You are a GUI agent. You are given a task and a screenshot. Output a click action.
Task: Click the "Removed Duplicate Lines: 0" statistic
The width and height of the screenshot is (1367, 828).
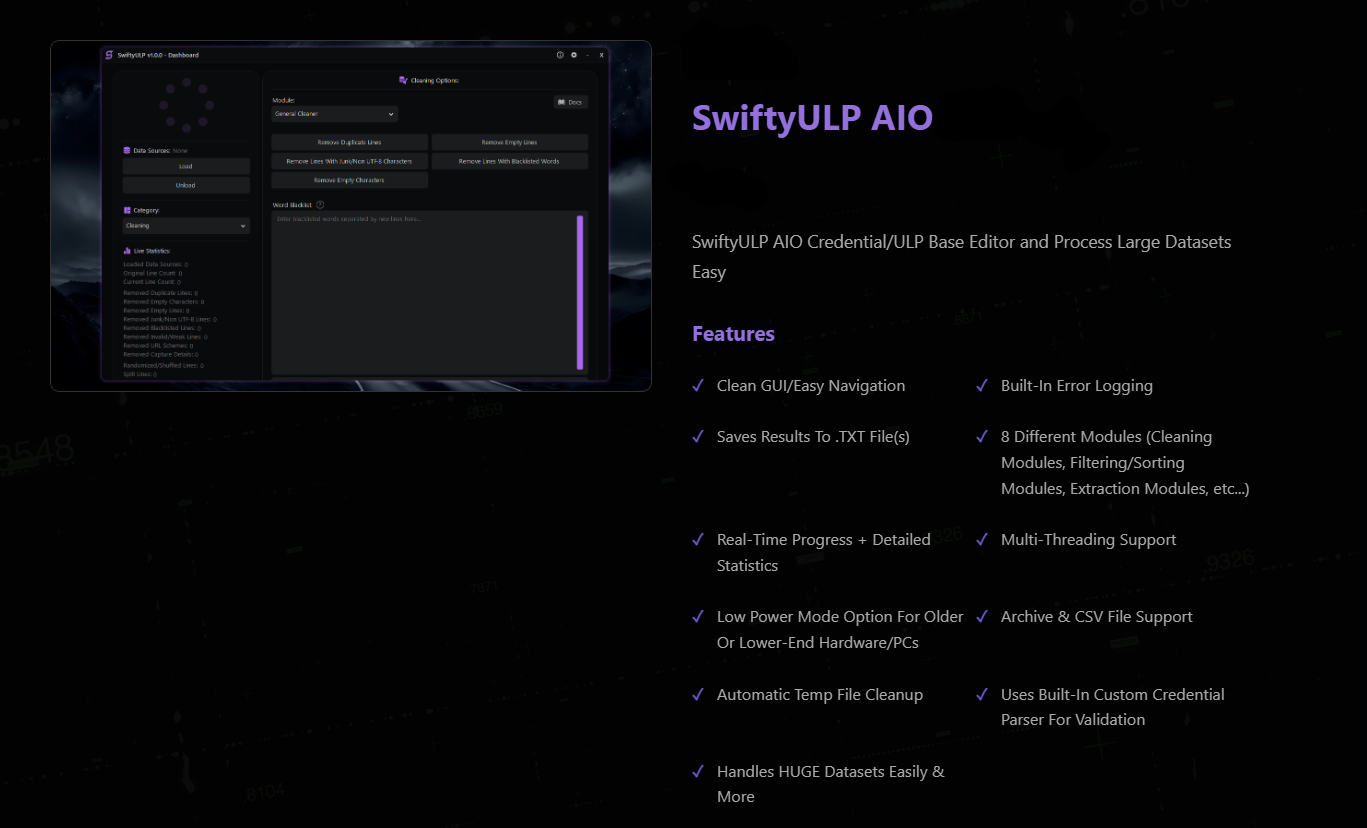pos(160,293)
